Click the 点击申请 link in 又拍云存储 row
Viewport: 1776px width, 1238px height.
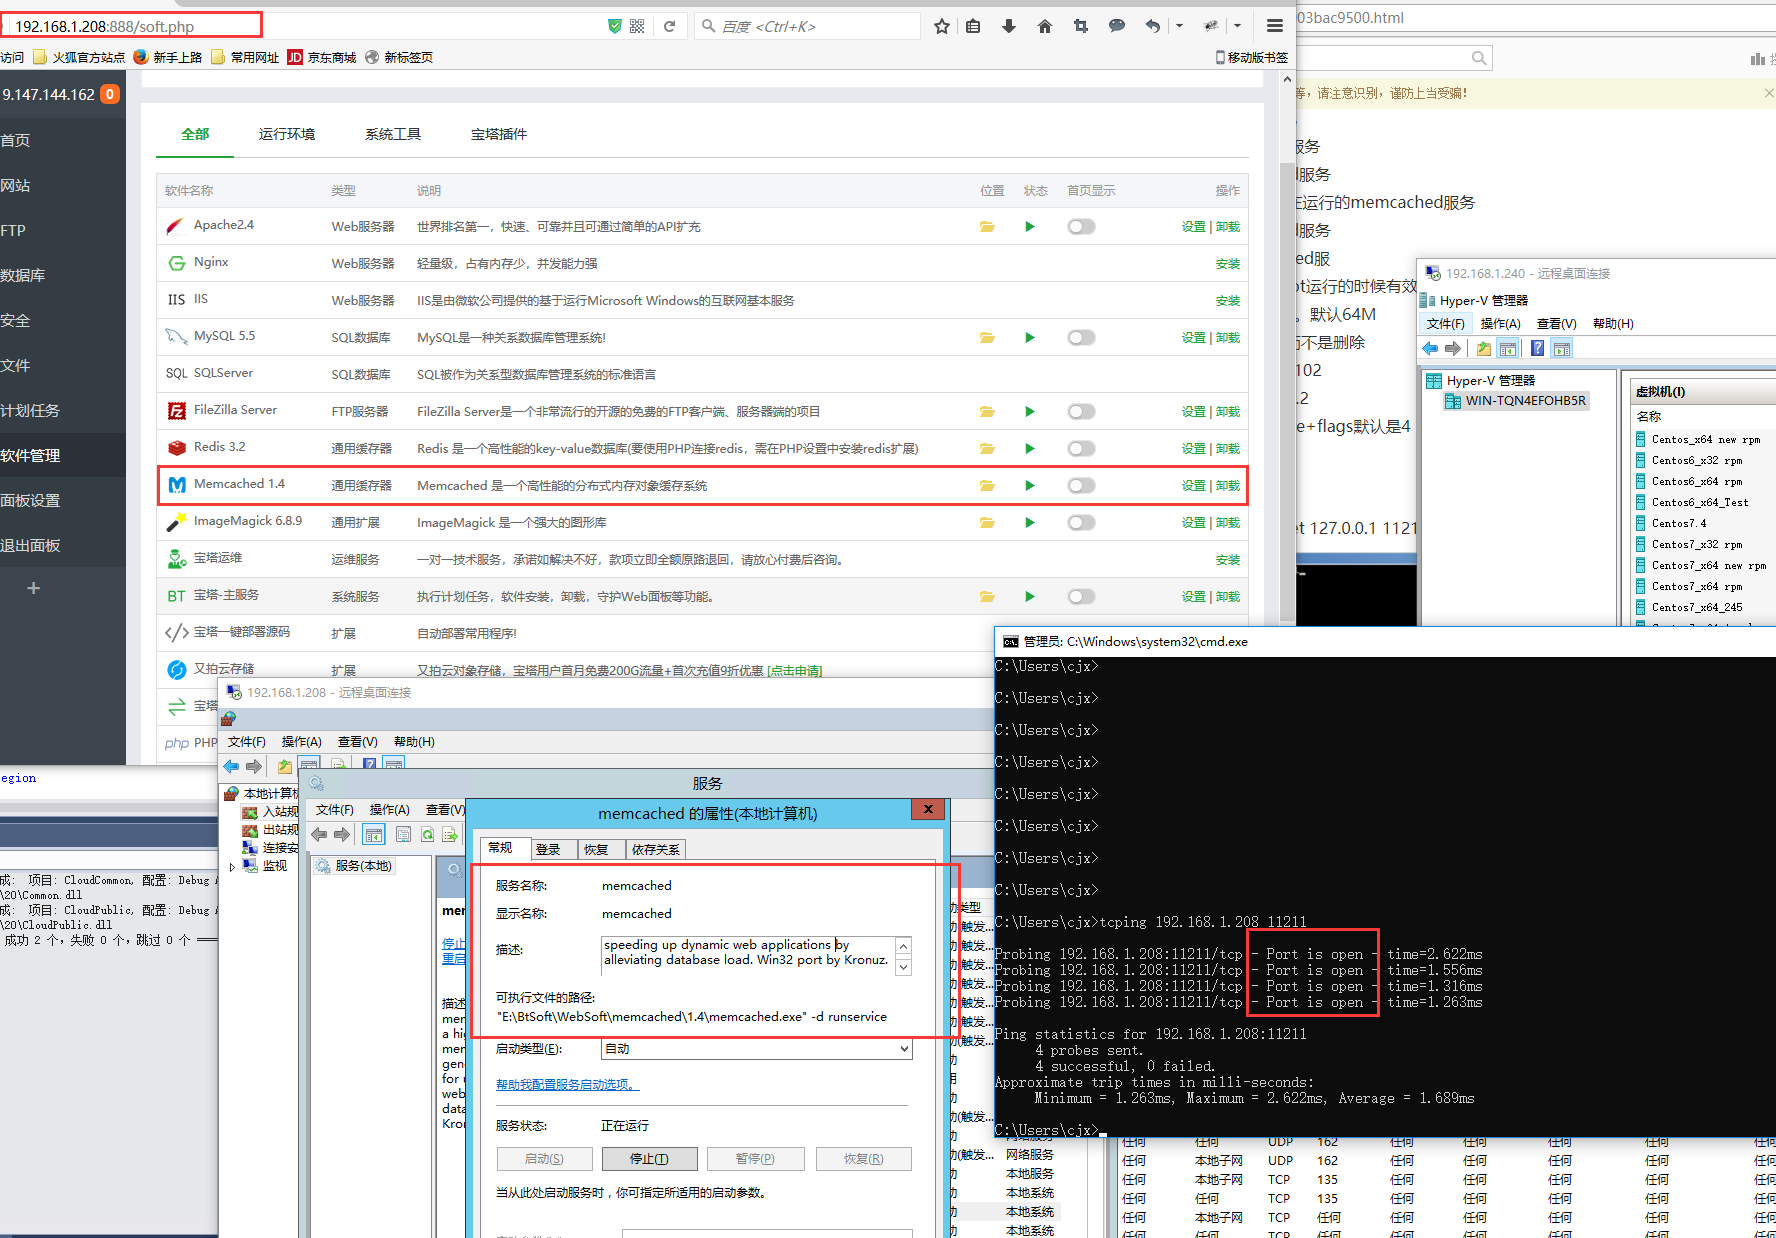pyautogui.click(x=794, y=671)
